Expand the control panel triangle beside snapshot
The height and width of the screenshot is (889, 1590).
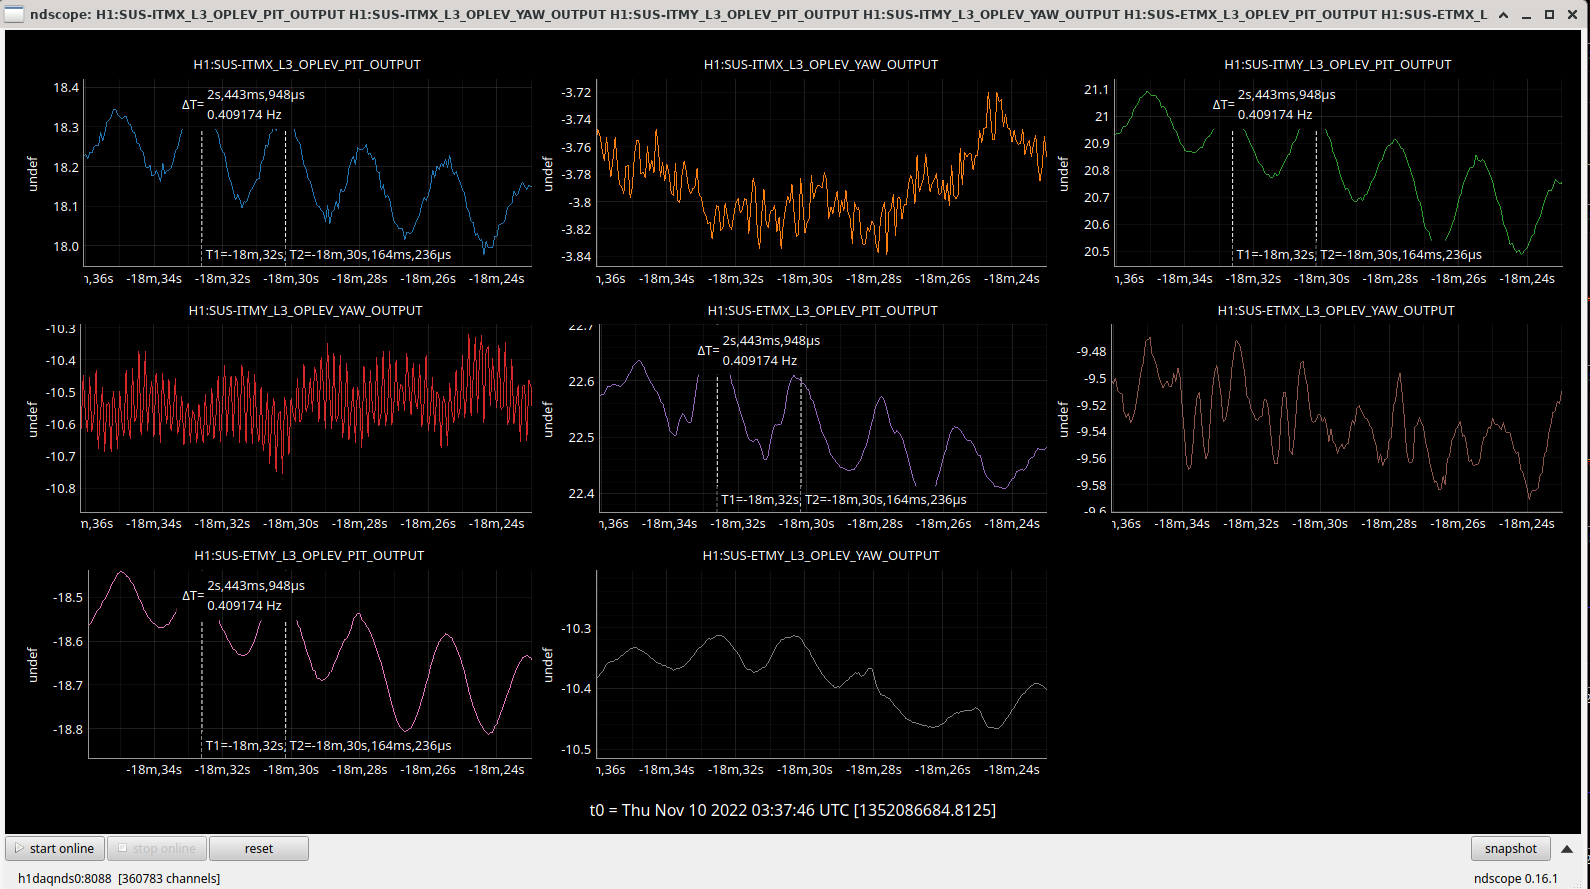1567,848
